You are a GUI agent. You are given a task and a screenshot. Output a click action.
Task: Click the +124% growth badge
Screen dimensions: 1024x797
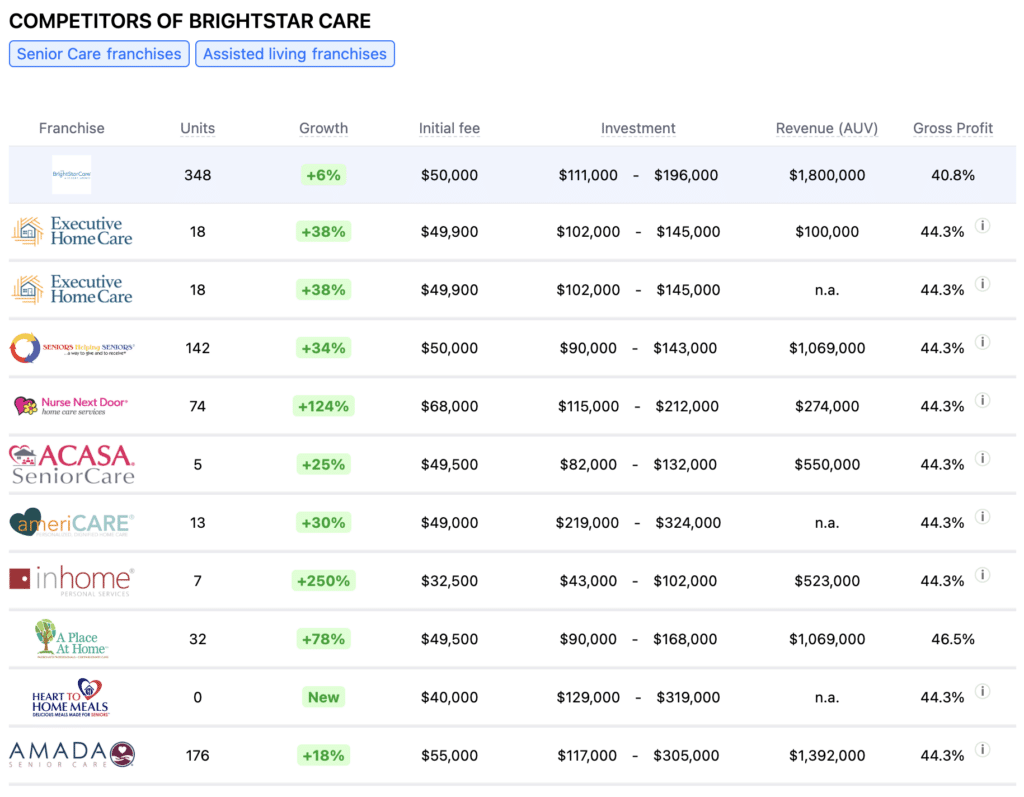click(x=323, y=406)
